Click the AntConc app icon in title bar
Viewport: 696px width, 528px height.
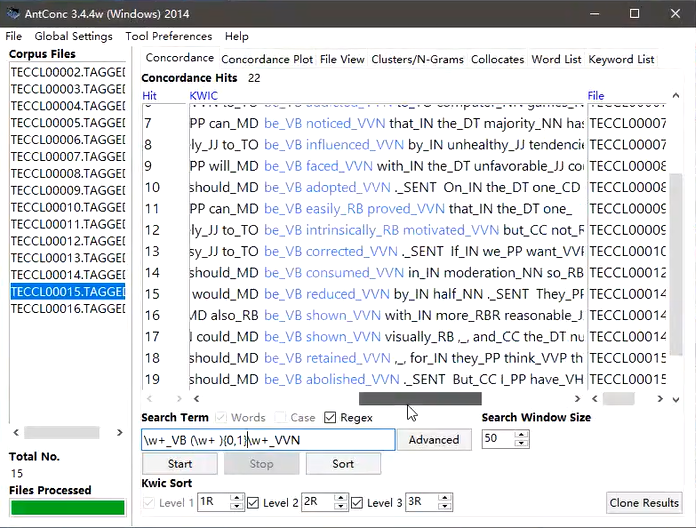[14, 13]
